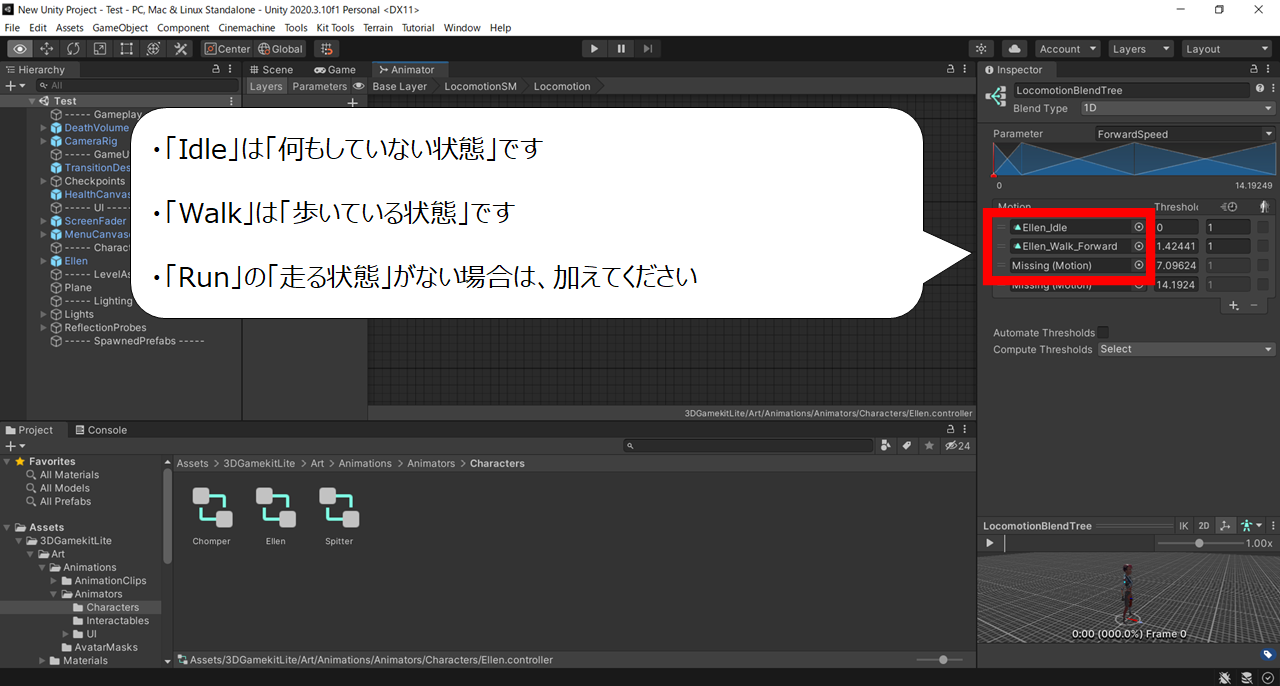Open the Window menu
Image resolution: width=1280 pixels, height=686 pixels.
462,28
